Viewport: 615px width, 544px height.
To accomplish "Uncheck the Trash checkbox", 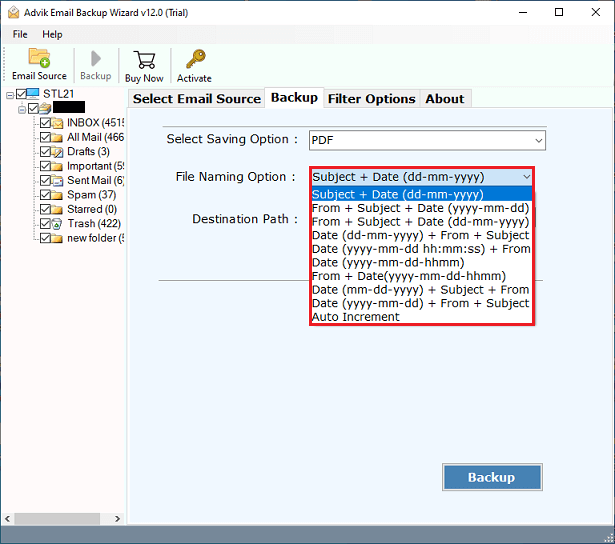I will [x=45, y=224].
